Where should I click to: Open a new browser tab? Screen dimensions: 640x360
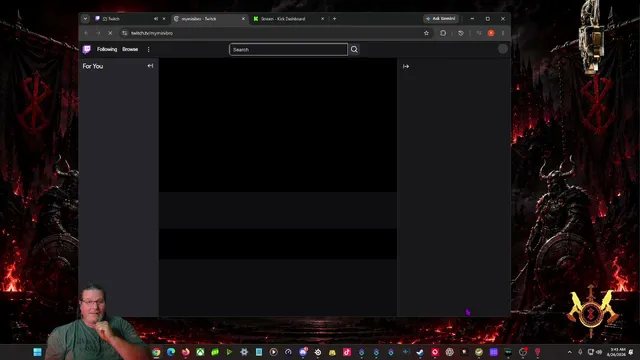tap(335, 19)
